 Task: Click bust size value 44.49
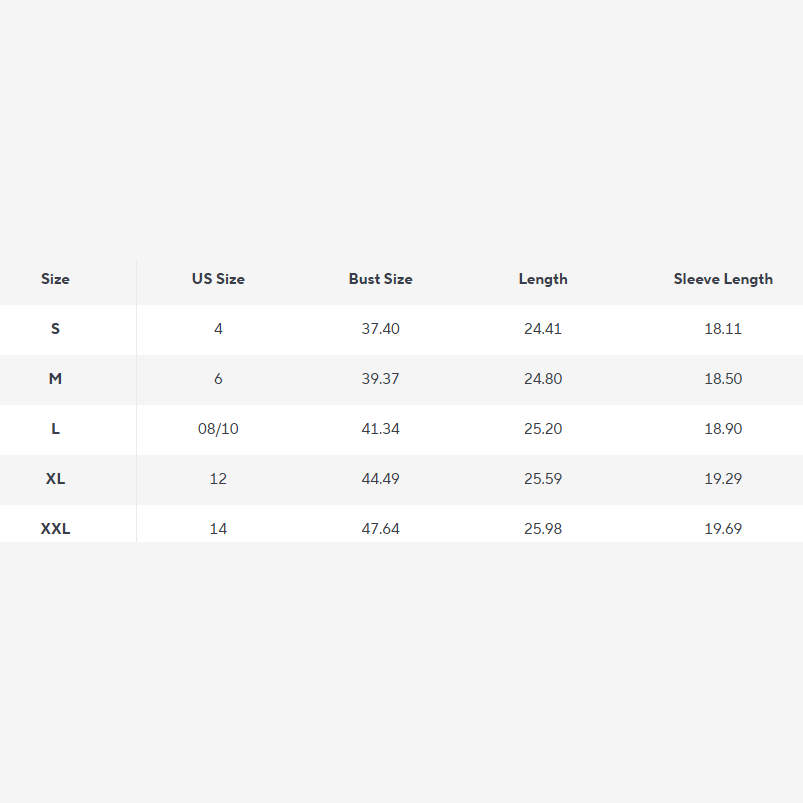pos(380,478)
